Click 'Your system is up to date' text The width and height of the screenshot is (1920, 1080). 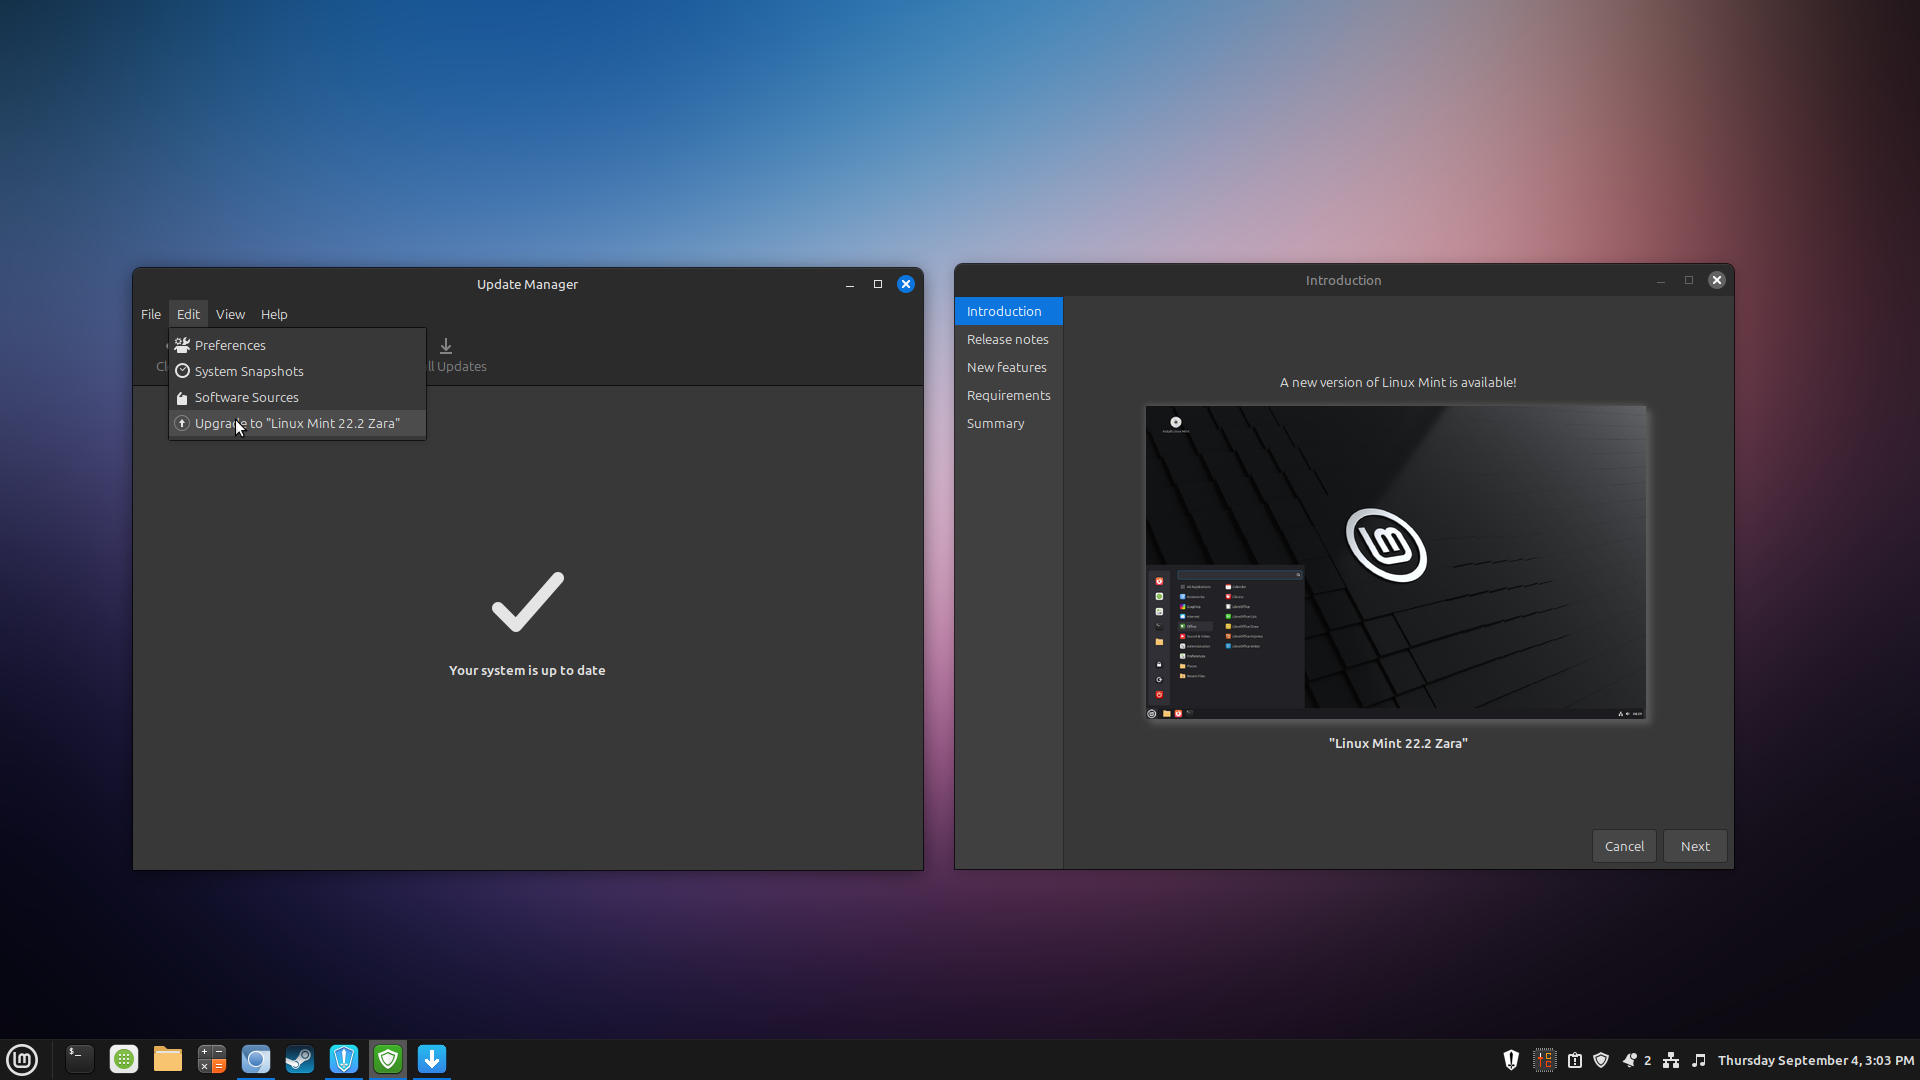[x=527, y=670]
